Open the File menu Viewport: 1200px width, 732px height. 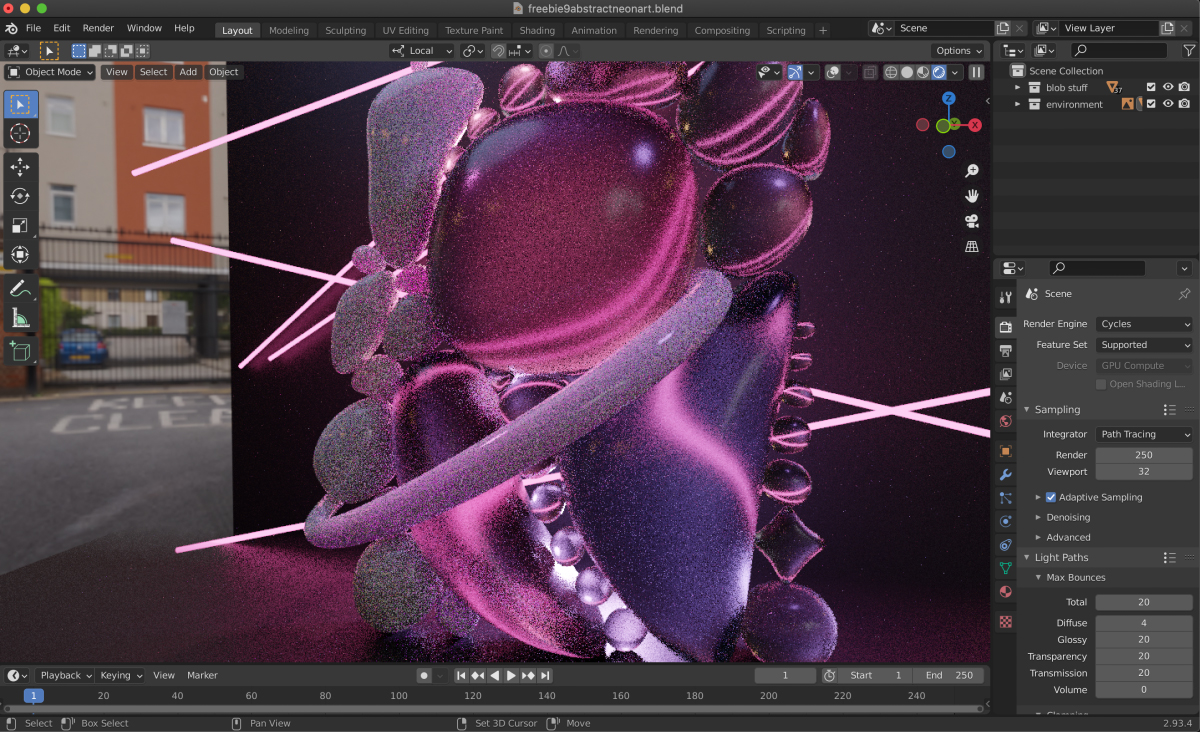(x=33, y=28)
